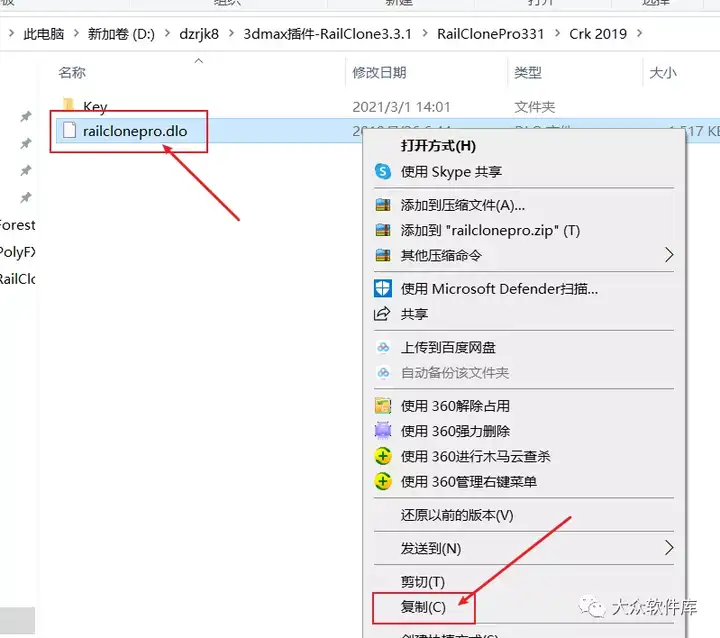This screenshot has height=638, width=720.
Task: Sort by 修改日期 column header
Action: (x=379, y=73)
